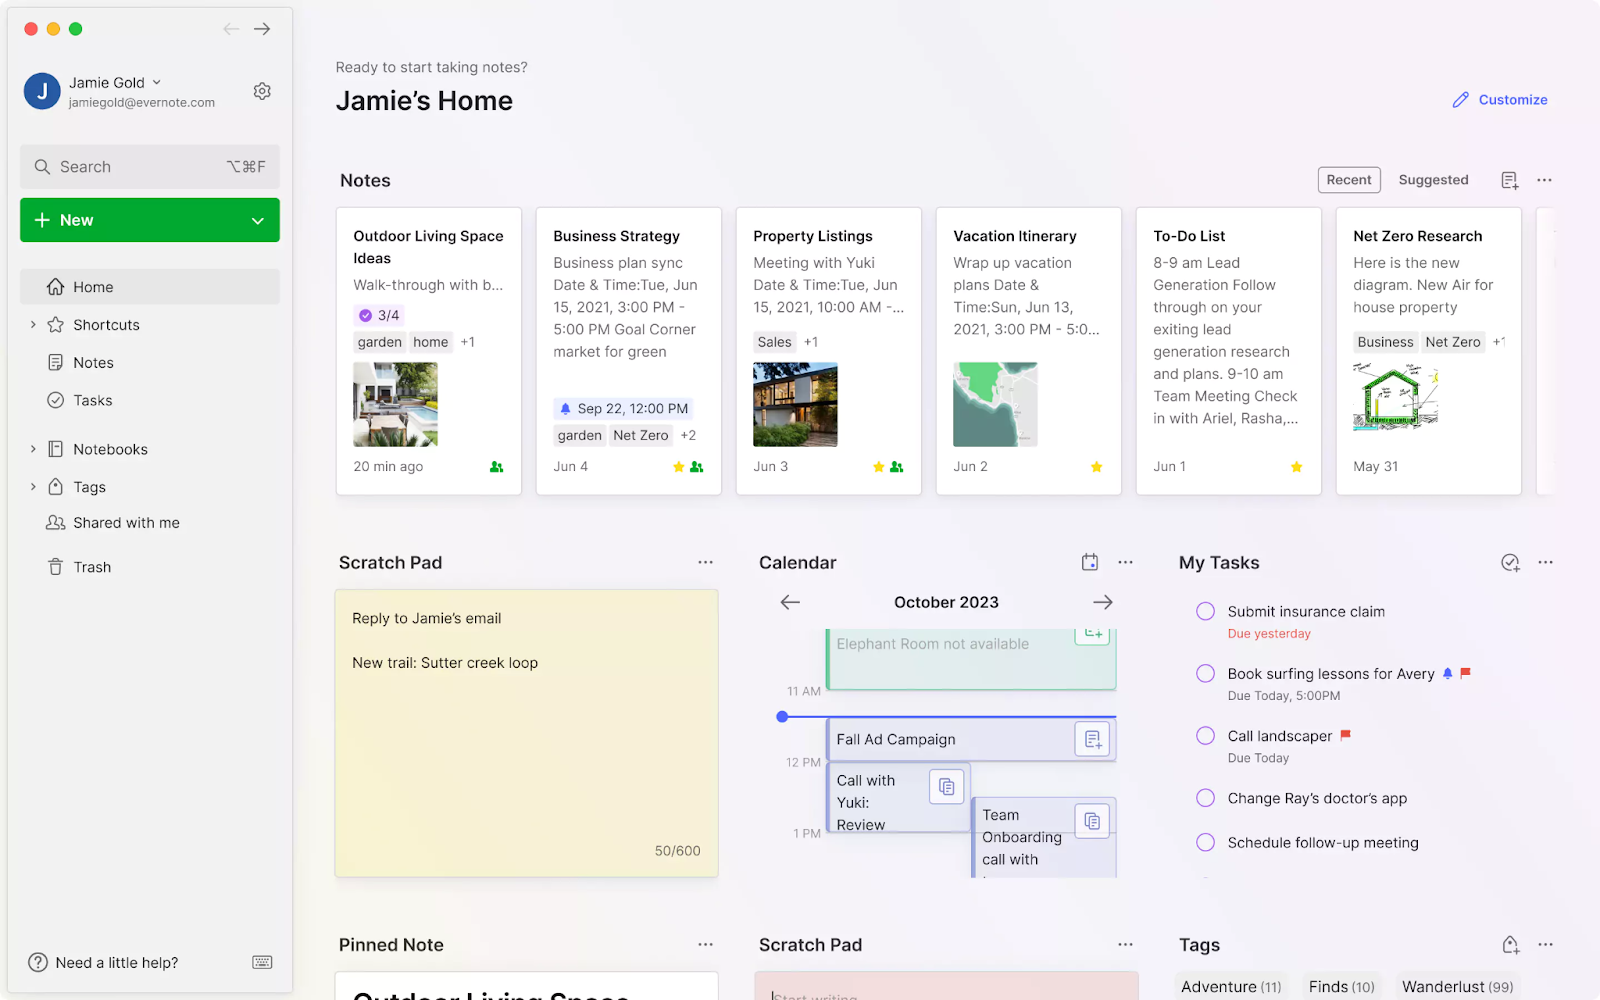Click the help question mark icon
This screenshot has width=1600, height=1000.
coord(38,962)
